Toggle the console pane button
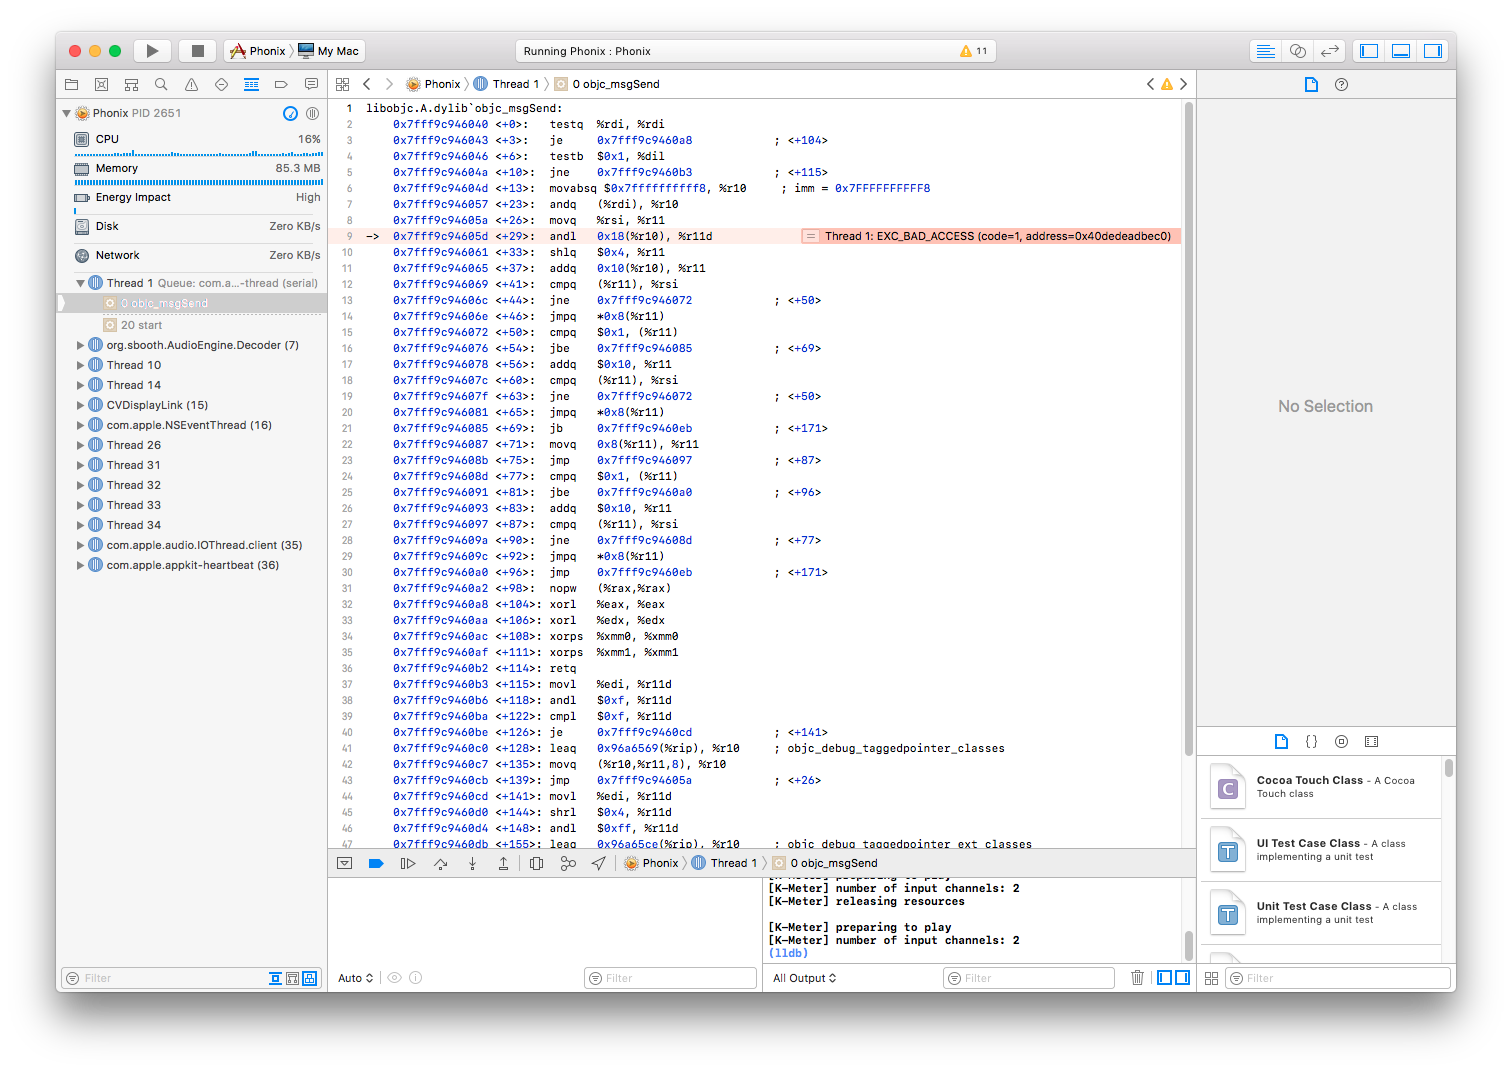1512x1072 pixels. click(x=1182, y=978)
